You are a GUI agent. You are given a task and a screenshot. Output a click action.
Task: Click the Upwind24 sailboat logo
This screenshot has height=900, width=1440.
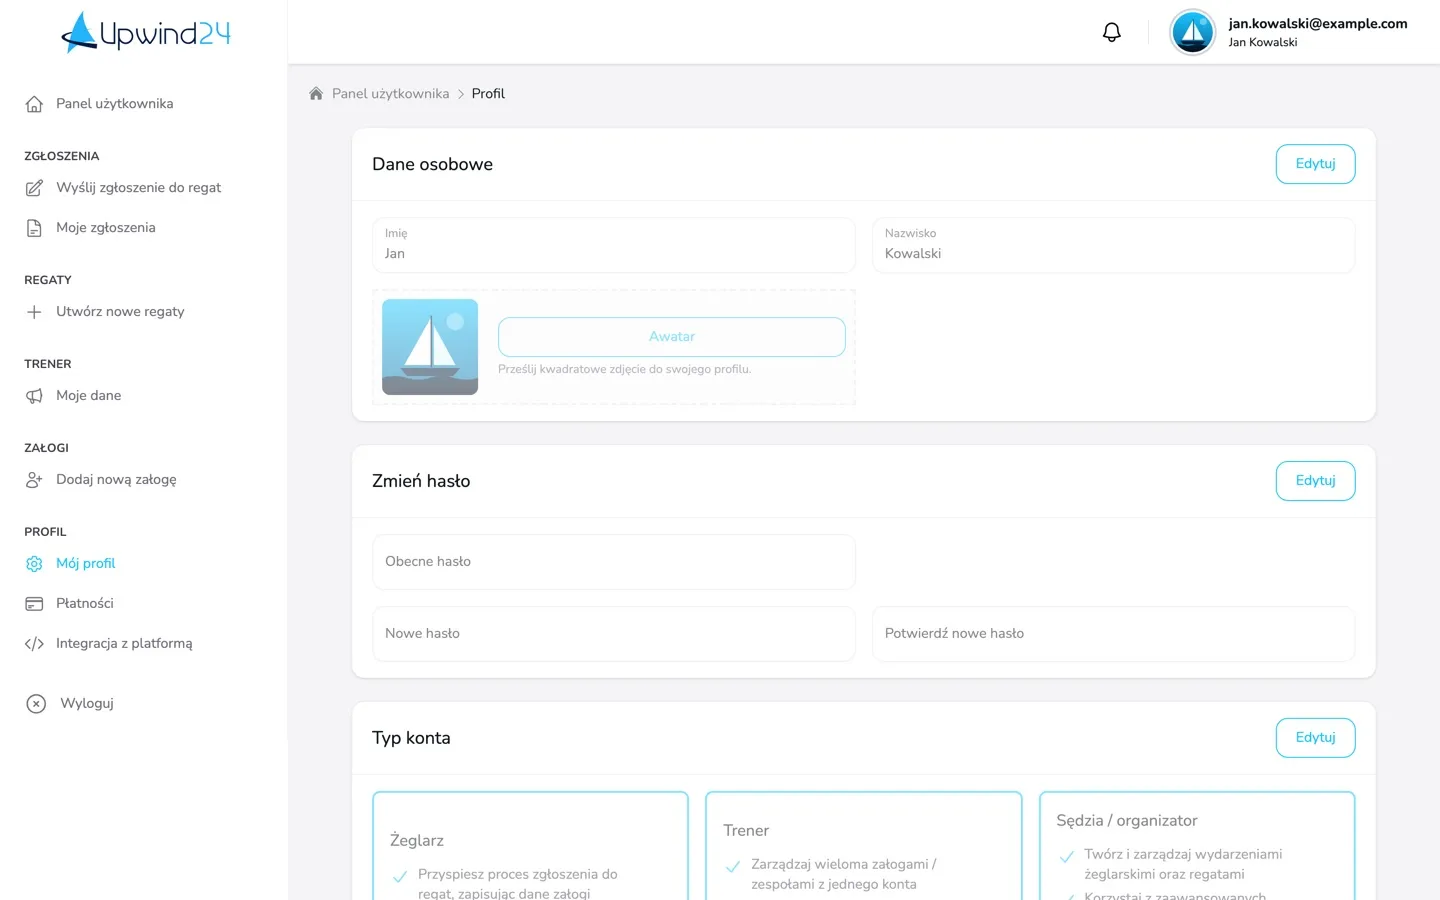[146, 33]
